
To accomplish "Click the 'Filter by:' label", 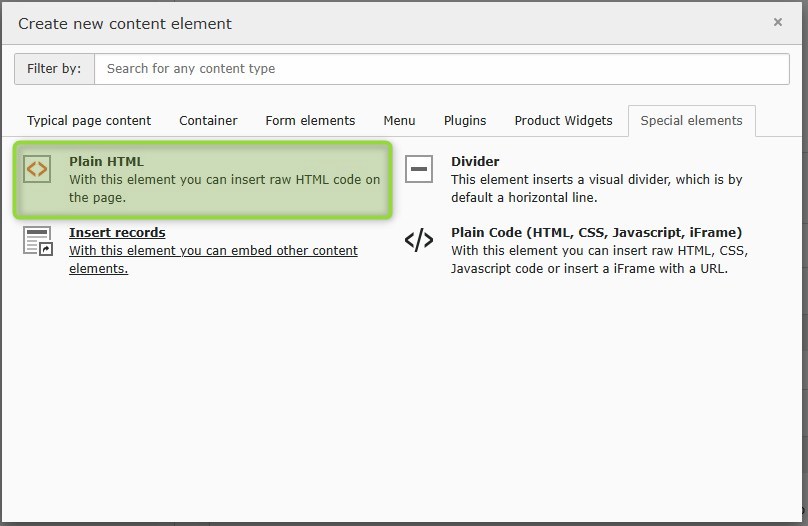I will (x=54, y=69).
